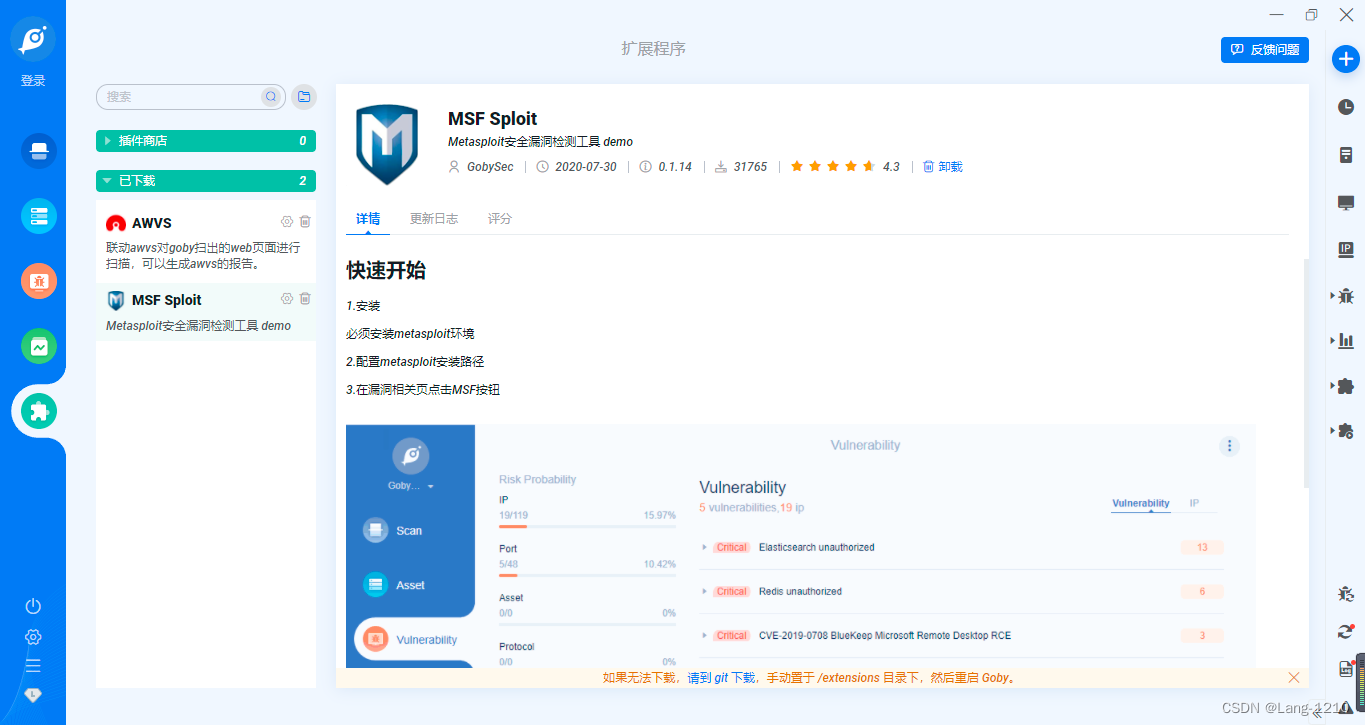Open AWVS extension settings gear
This screenshot has height=725, width=1365.
point(287,221)
